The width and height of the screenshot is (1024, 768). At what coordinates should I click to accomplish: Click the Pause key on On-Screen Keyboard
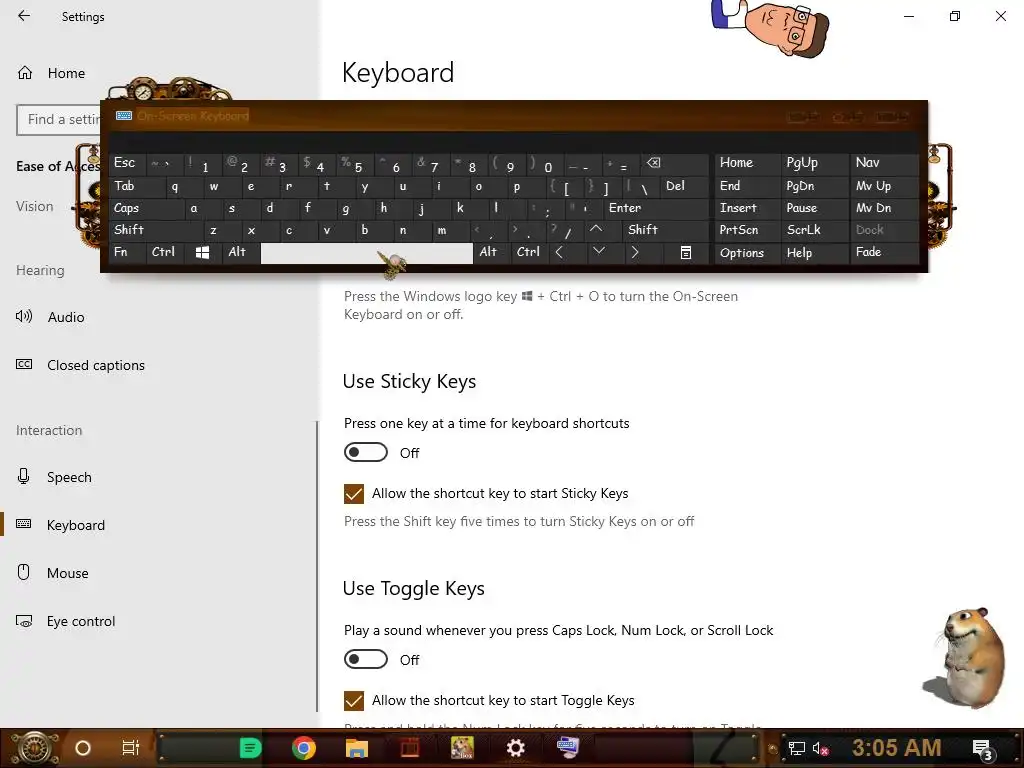816,208
